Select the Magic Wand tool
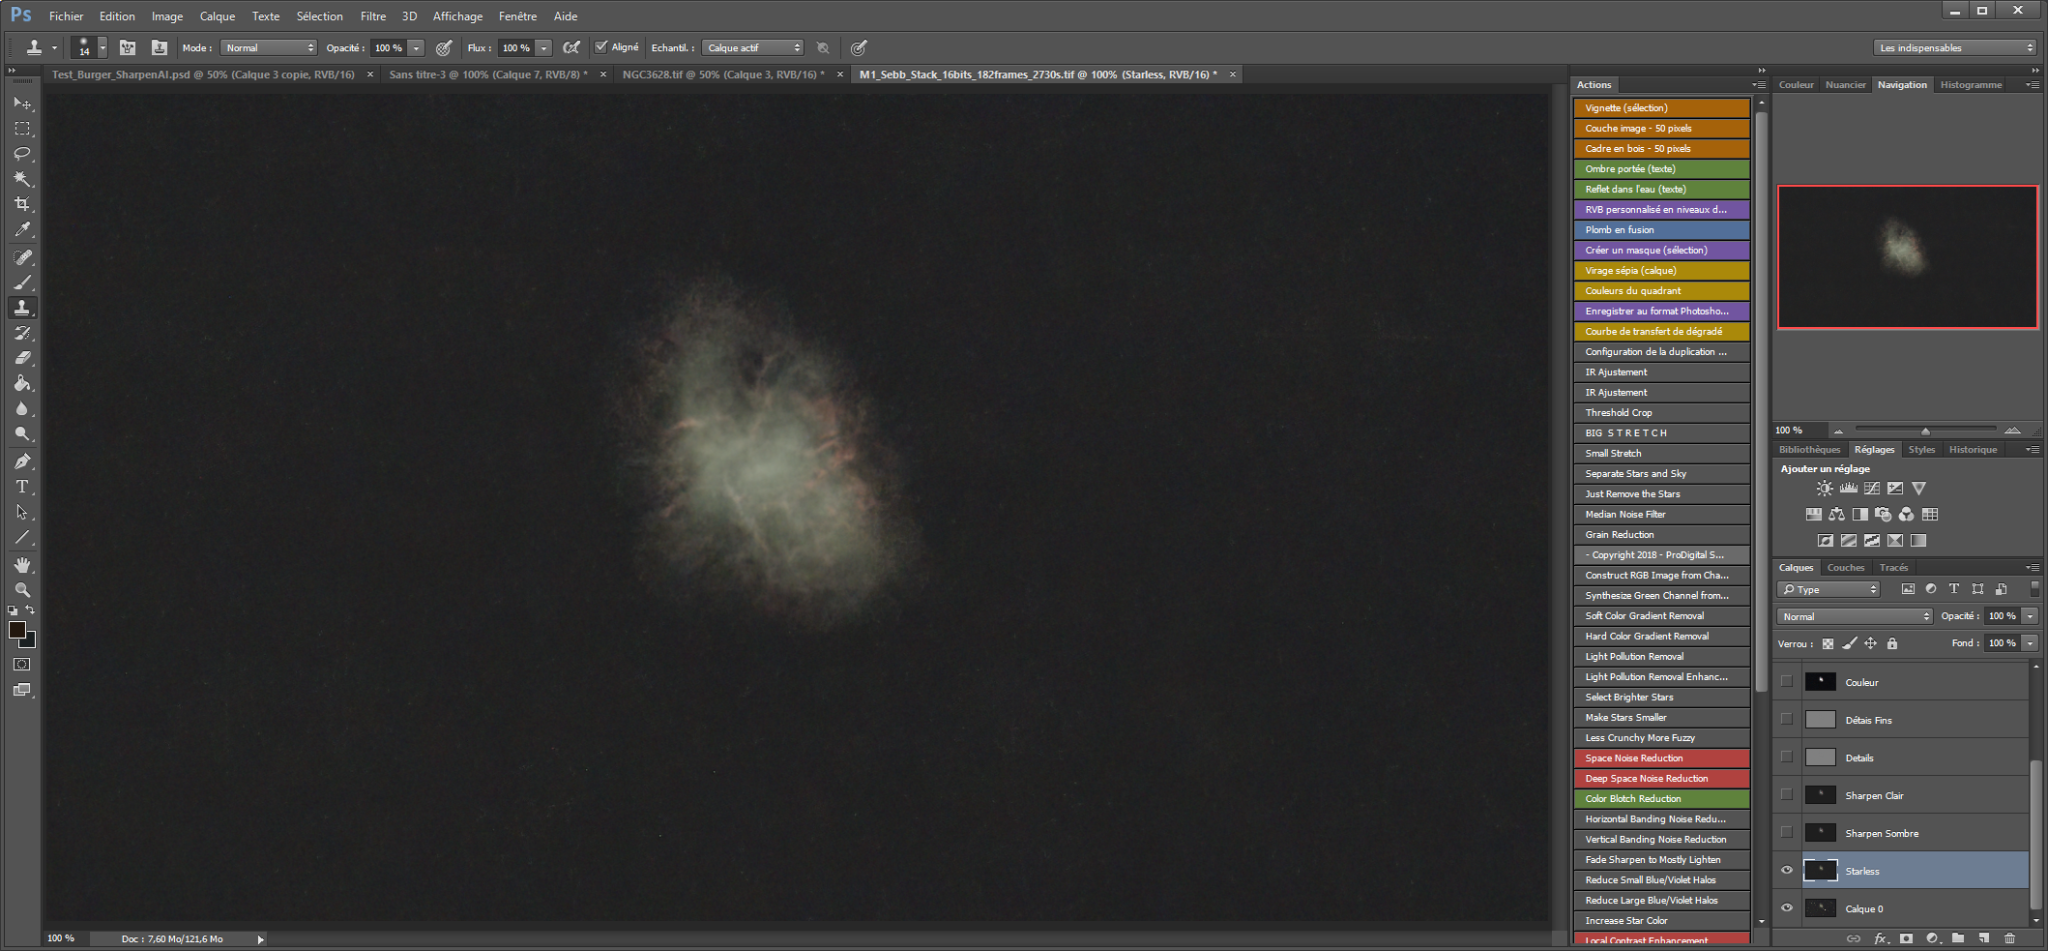This screenshot has width=2048, height=951. 22,179
